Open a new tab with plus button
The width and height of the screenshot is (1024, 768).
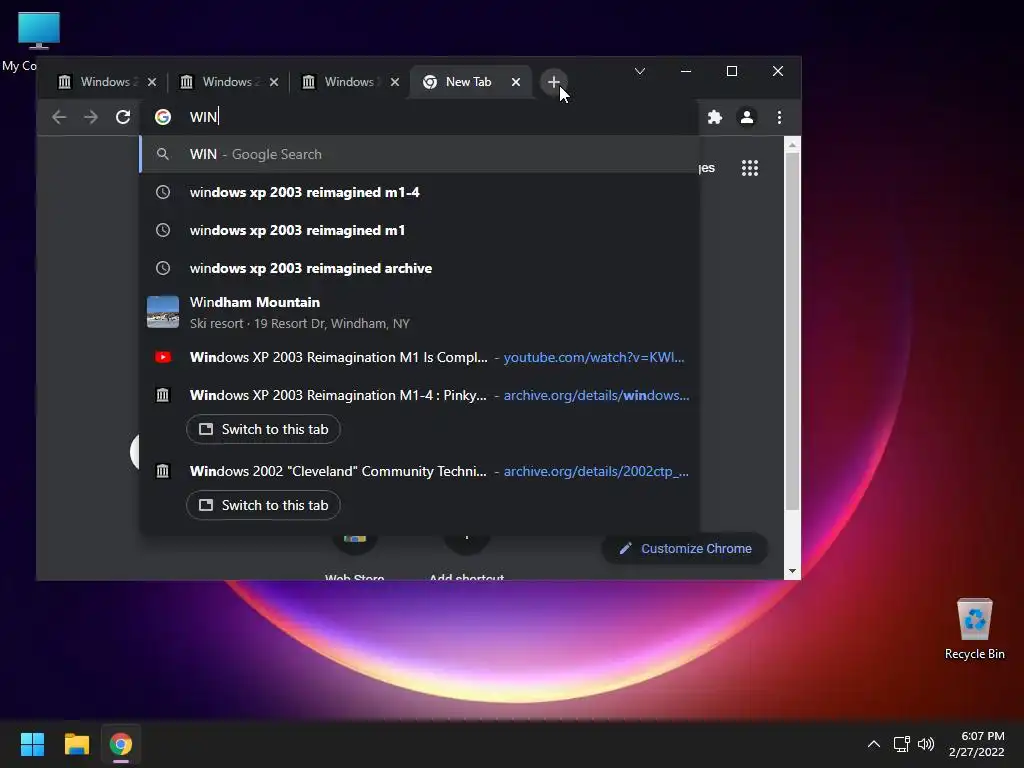point(554,82)
